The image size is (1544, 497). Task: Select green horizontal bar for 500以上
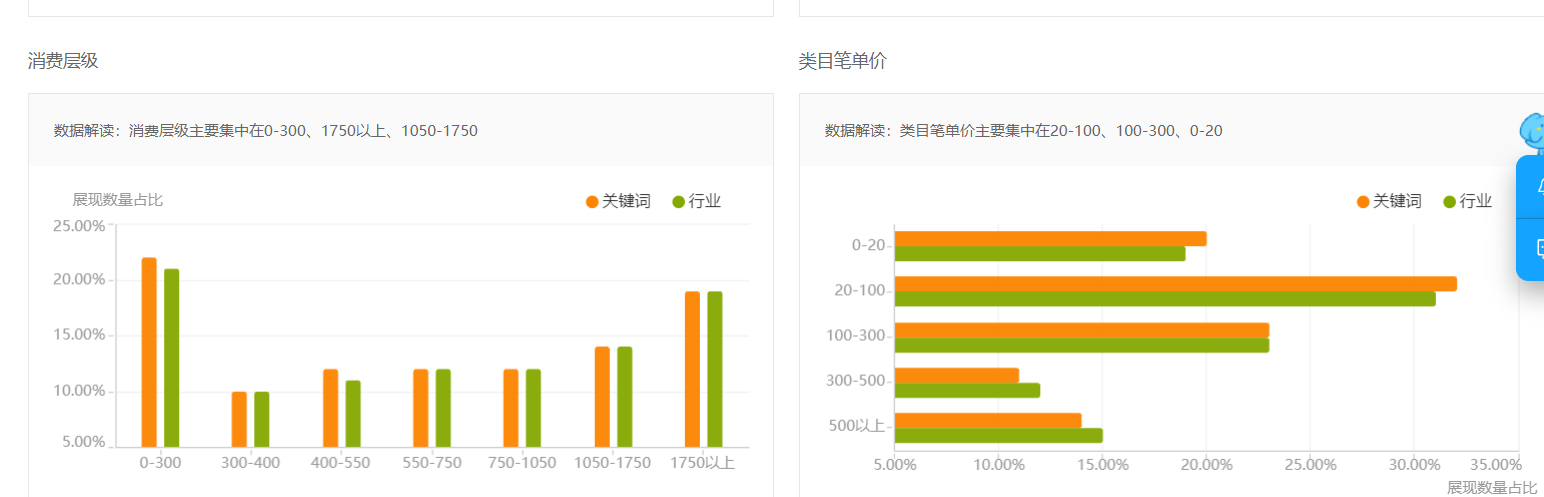point(999,436)
